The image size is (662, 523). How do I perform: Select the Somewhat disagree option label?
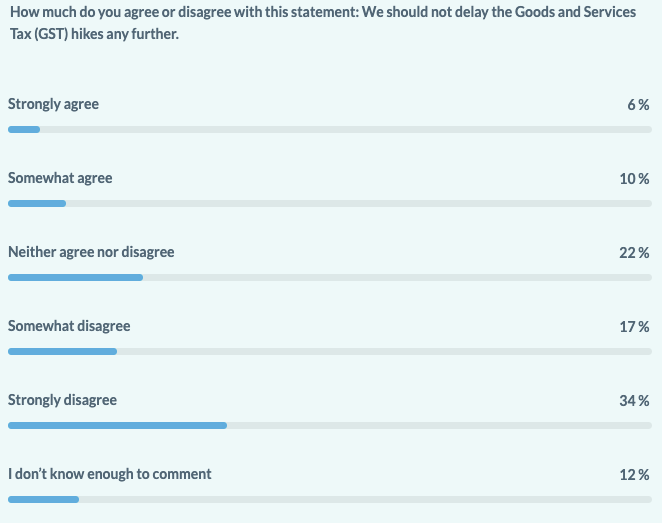(69, 326)
